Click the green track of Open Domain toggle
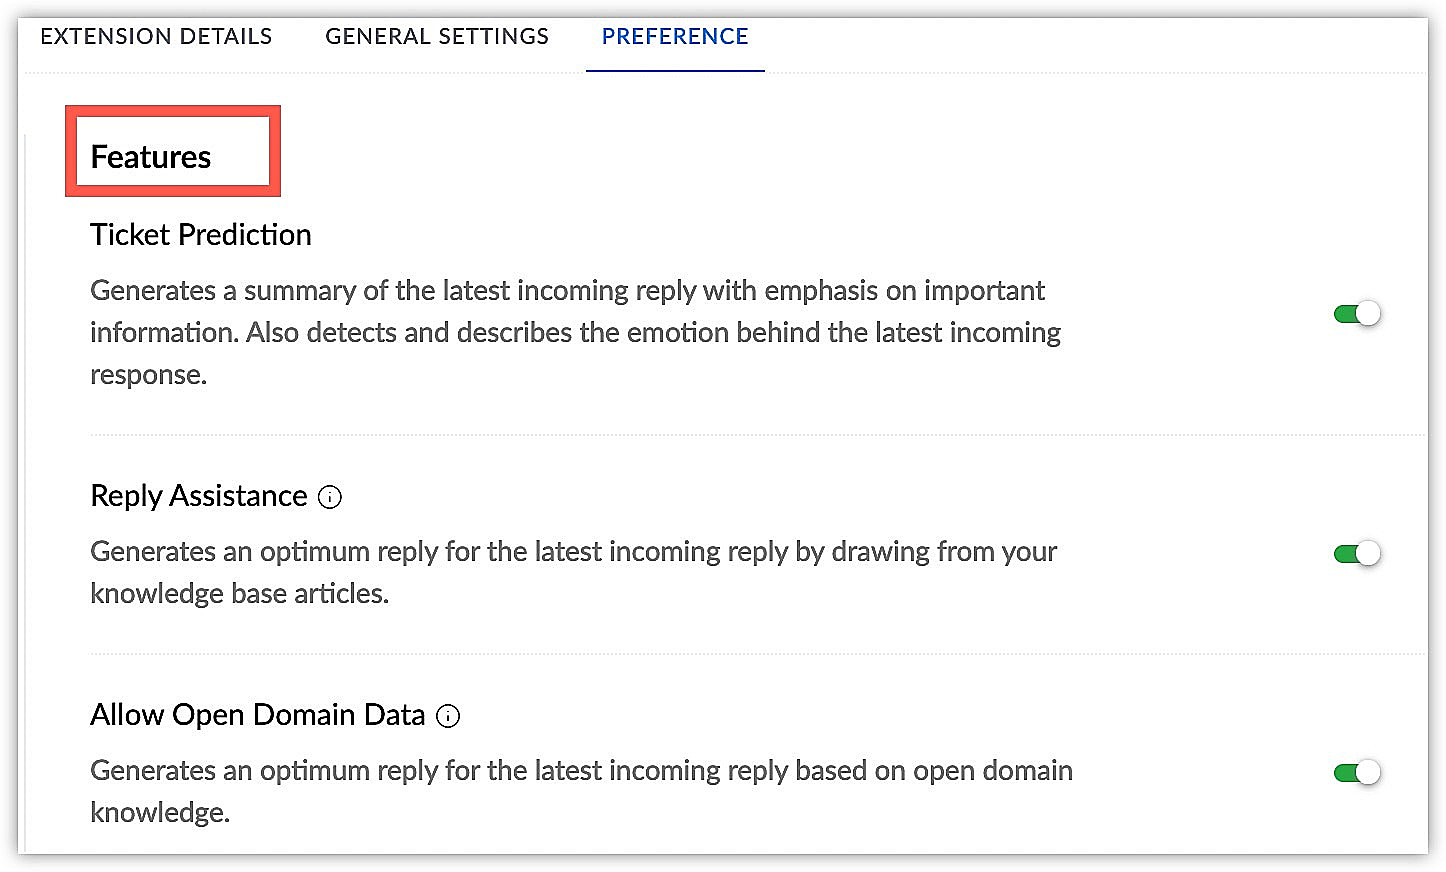The width and height of the screenshot is (1446, 872). [x=1345, y=772]
